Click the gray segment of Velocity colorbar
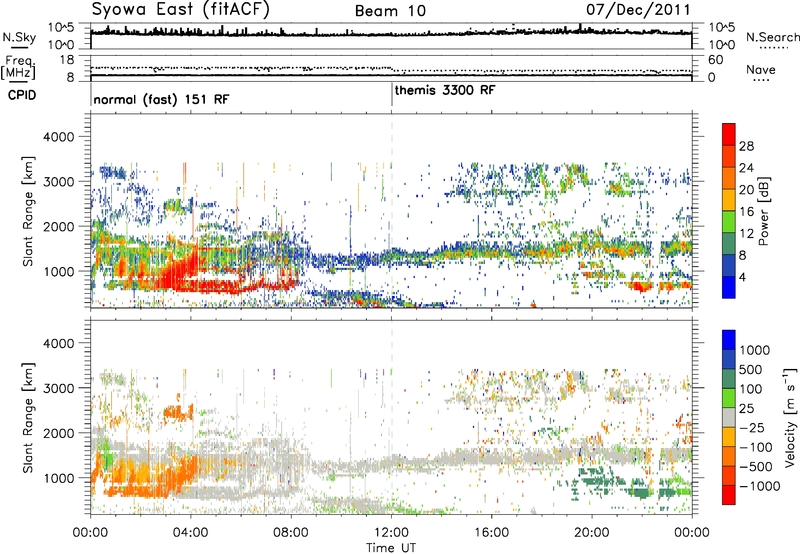Viewport: 800px width, 554px height. pyautogui.click(x=729, y=418)
